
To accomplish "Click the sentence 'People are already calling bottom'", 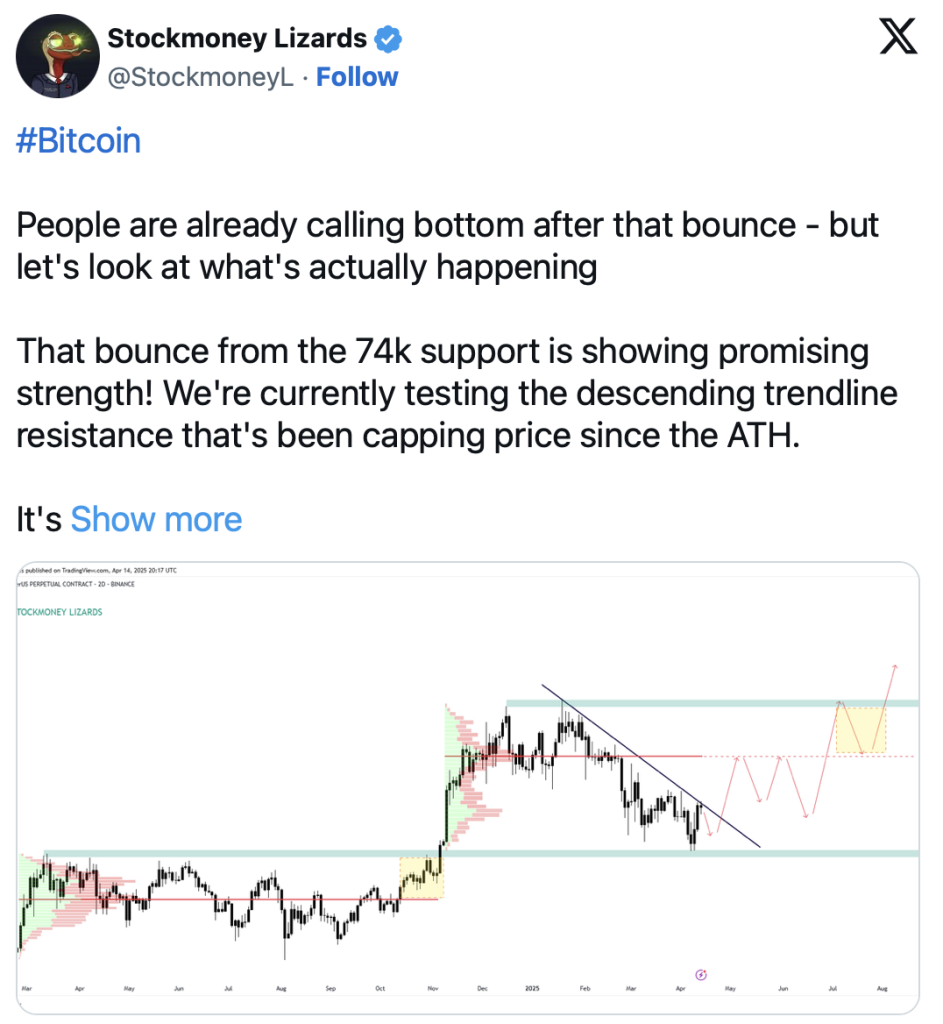I will tap(259, 225).
